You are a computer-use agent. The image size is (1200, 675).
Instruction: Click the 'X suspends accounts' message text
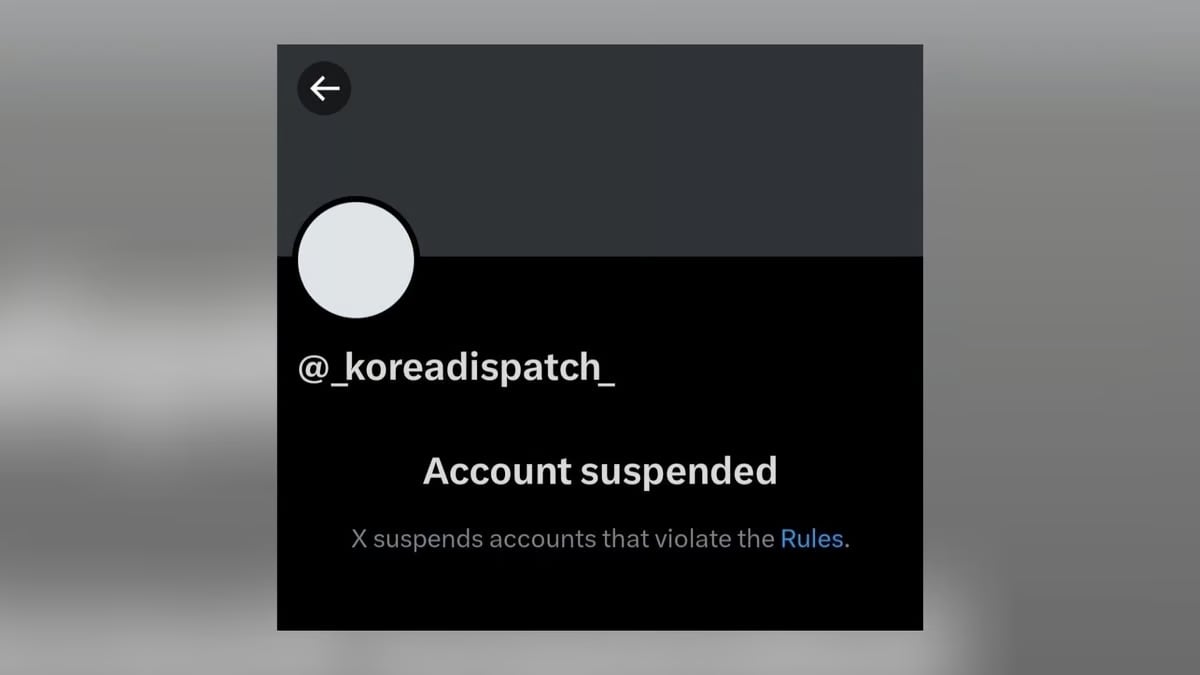600,539
